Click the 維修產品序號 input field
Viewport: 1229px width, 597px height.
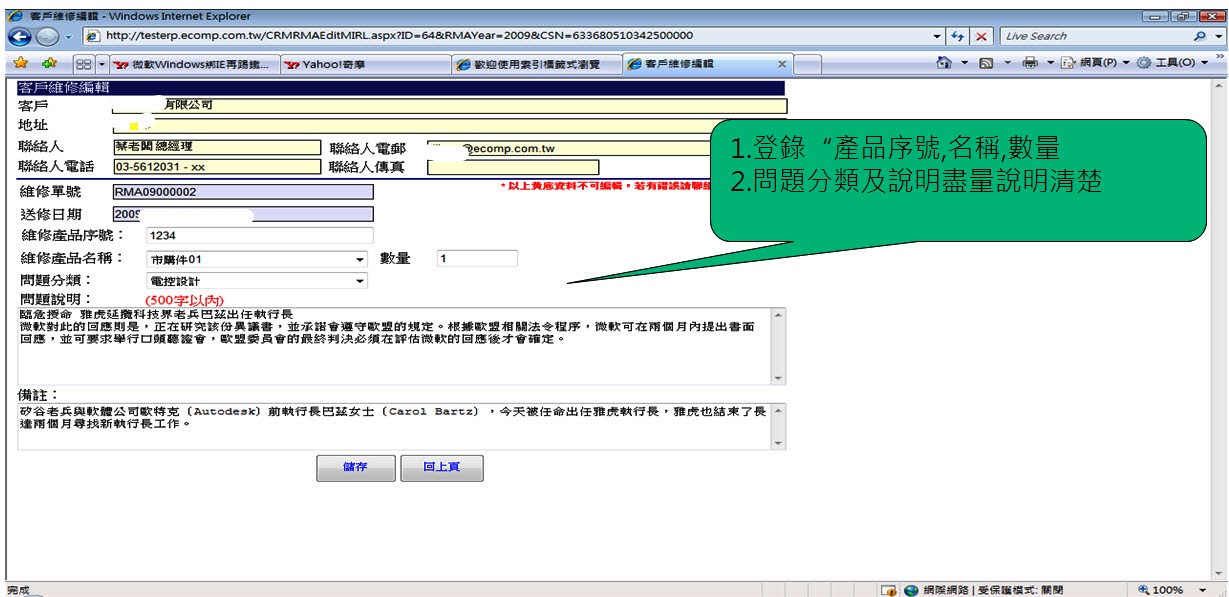coord(259,236)
